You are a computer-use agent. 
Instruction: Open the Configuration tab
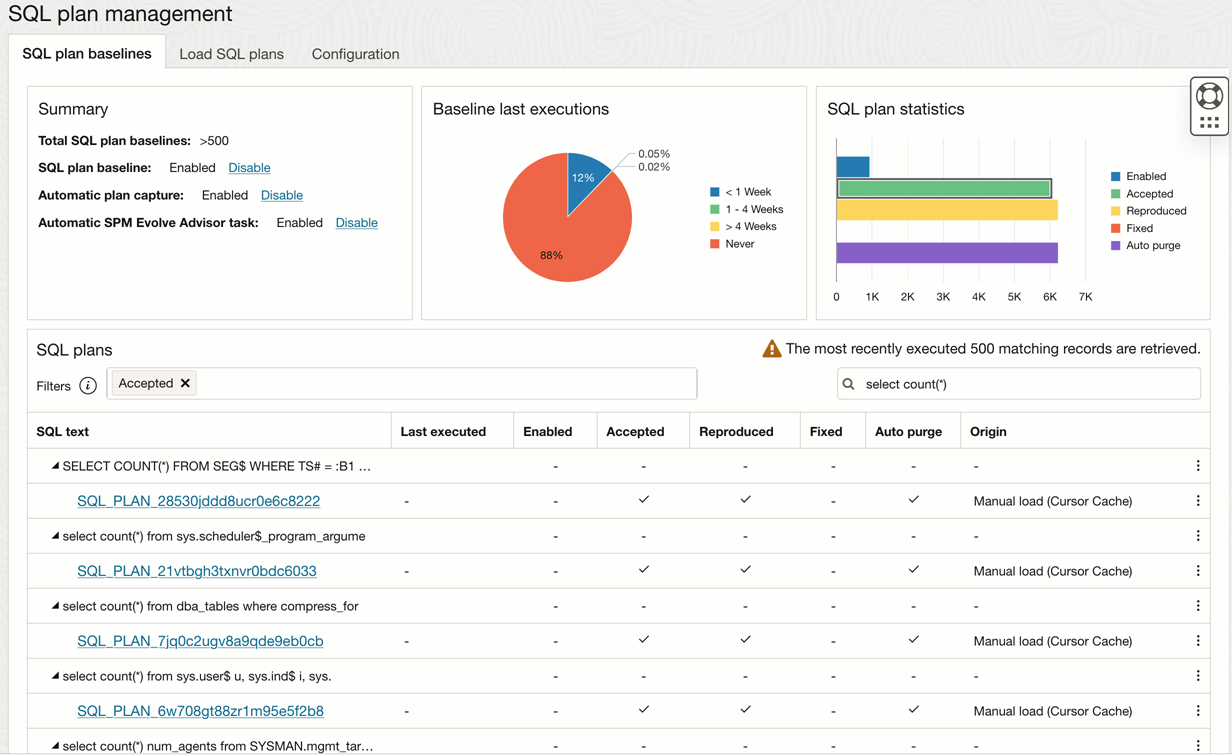tap(355, 54)
